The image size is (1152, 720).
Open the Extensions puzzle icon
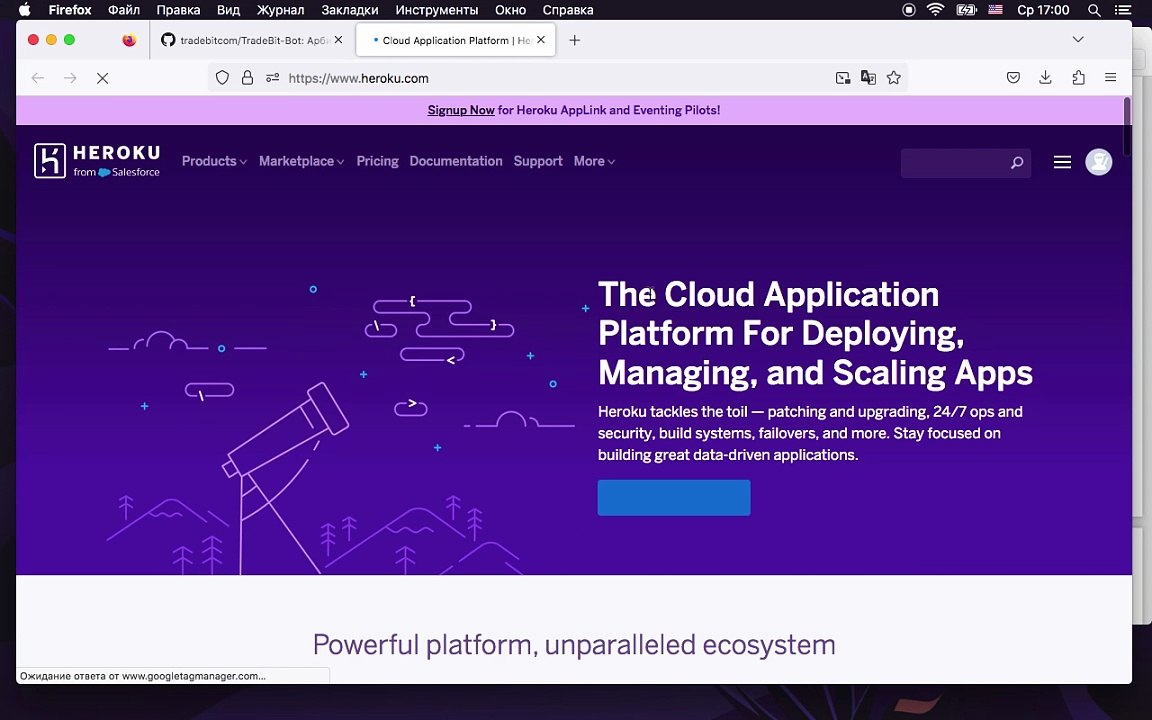[x=1079, y=78]
